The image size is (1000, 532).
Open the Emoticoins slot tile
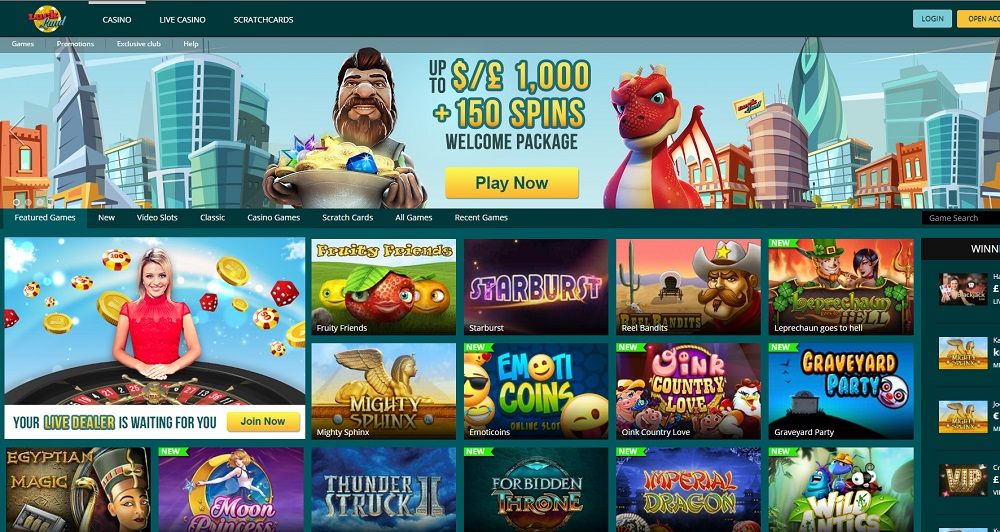pos(536,391)
